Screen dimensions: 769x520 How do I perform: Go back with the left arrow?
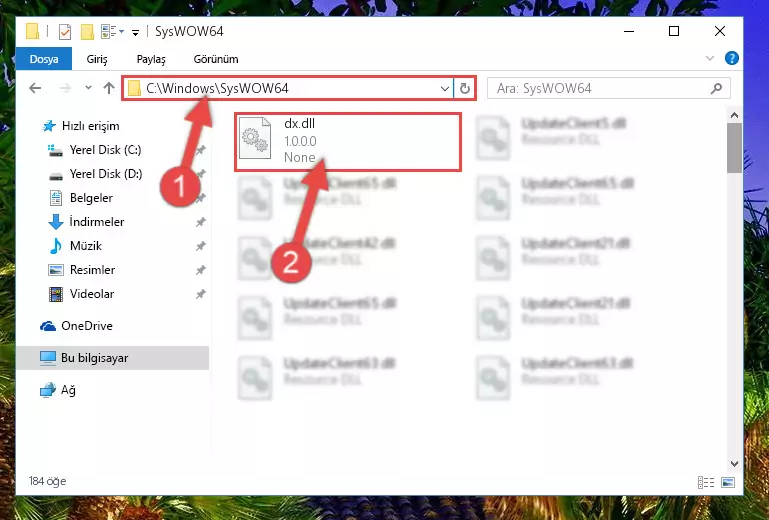pos(35,88)
